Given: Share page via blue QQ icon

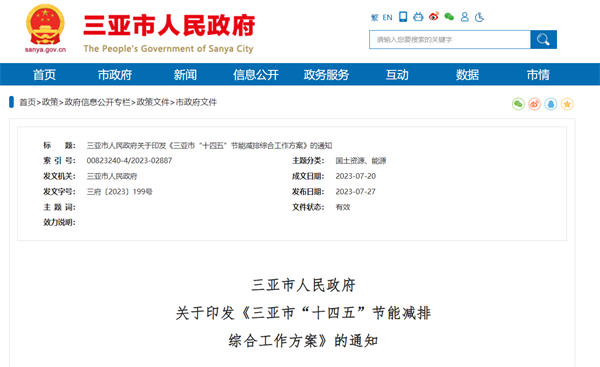Looking at the screenshot, I should coord(551,104).
